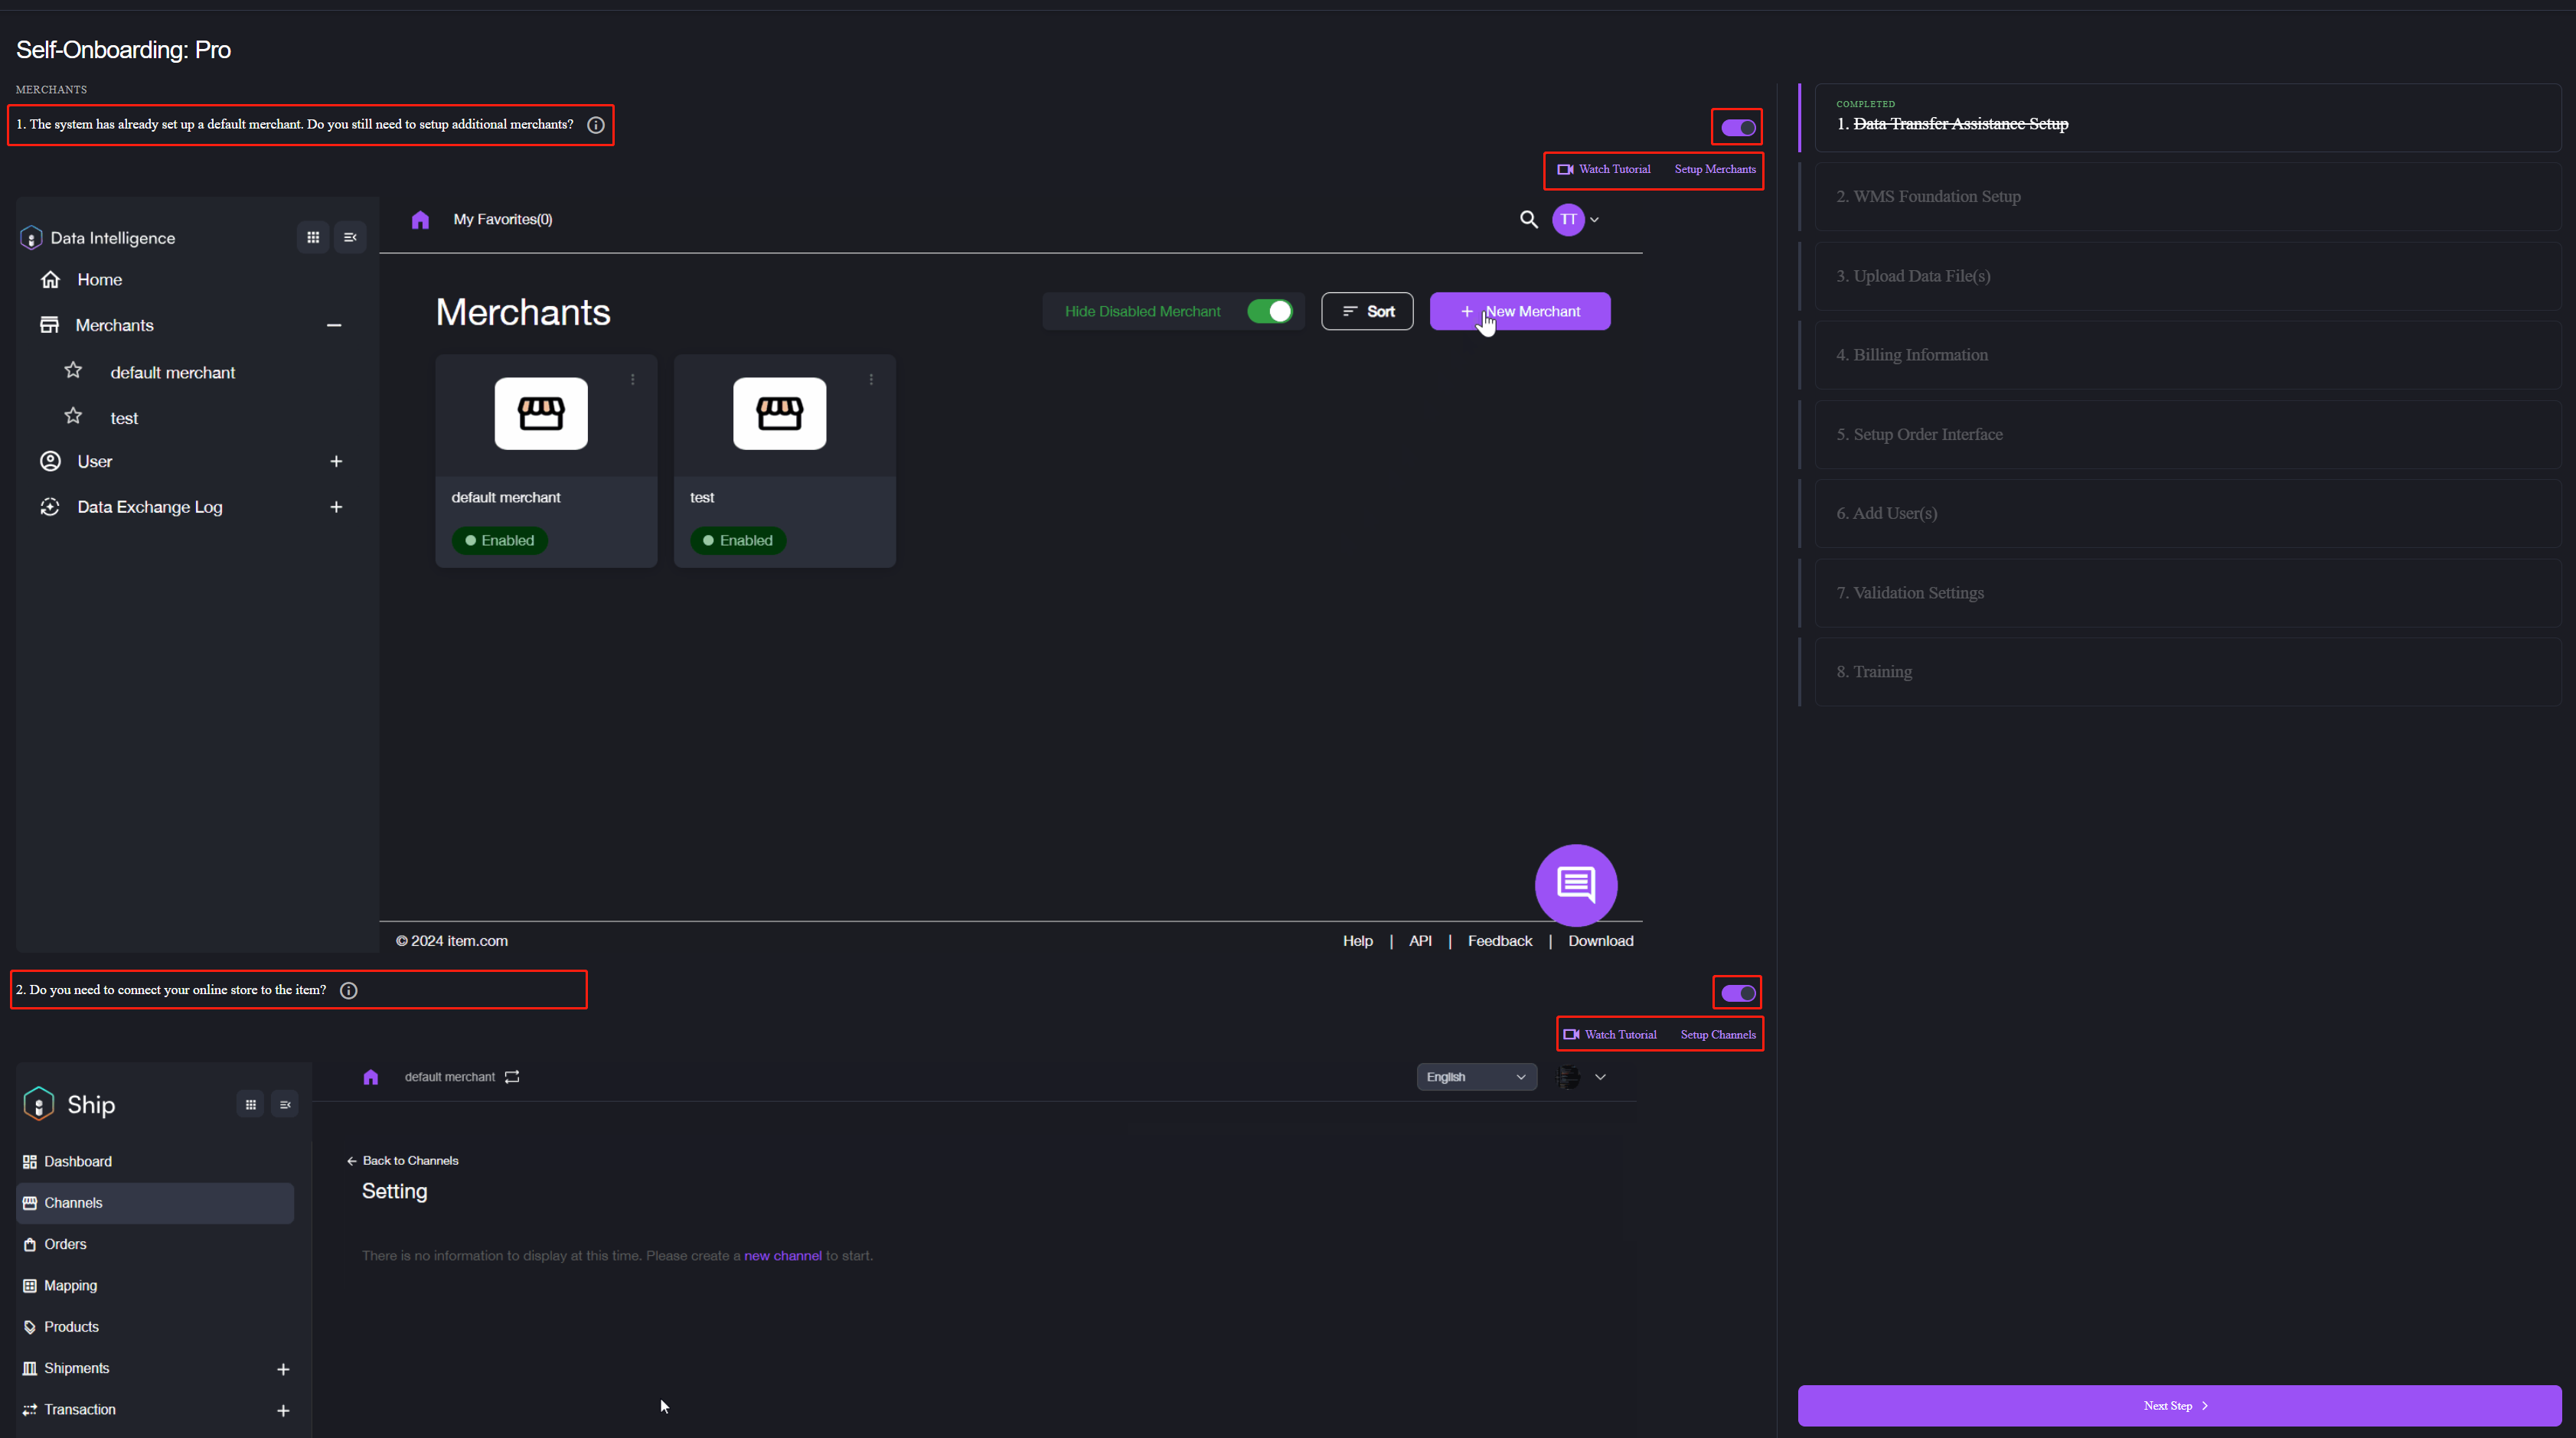Click the collapse sidebar icon in Ship panel
The width and height of the screenshot is (2576, 1438).
point(285,1104)
